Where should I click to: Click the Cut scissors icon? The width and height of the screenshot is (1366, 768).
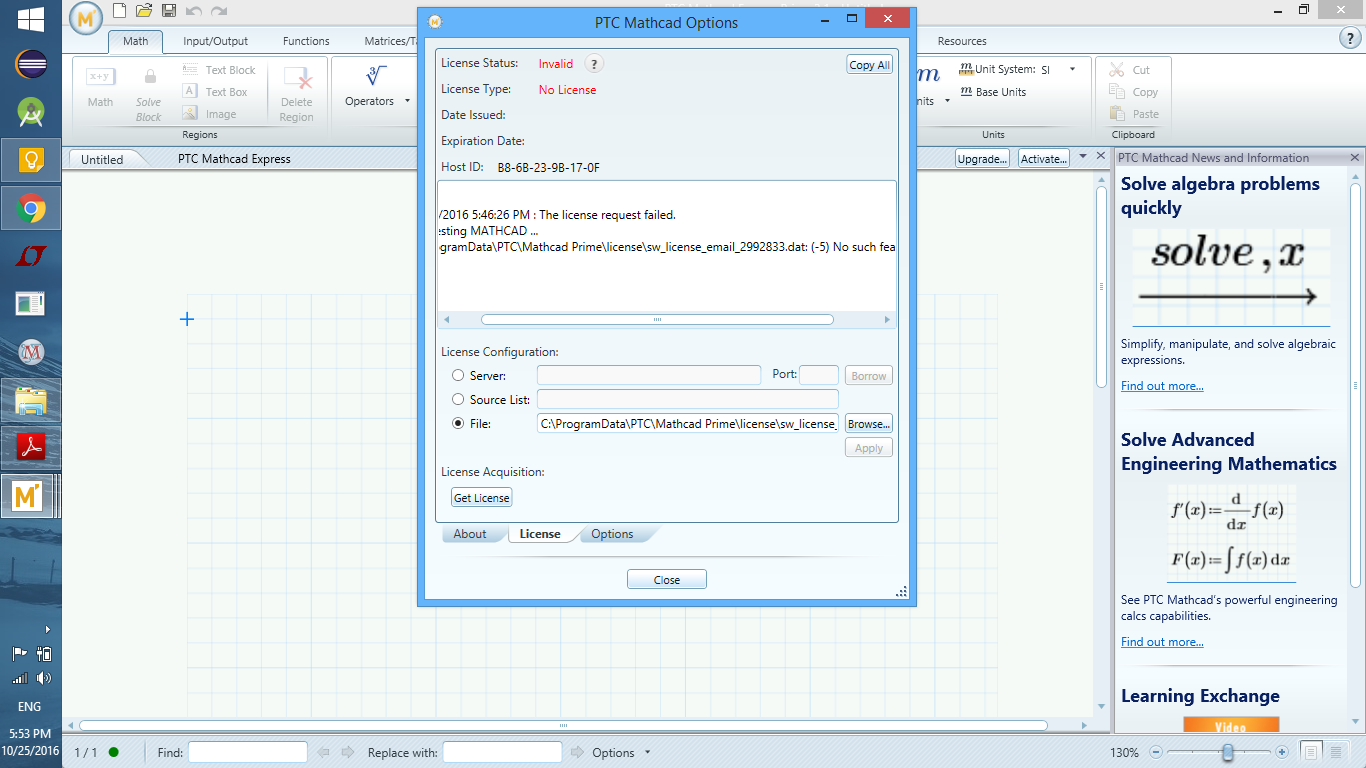coord(1117,70)
